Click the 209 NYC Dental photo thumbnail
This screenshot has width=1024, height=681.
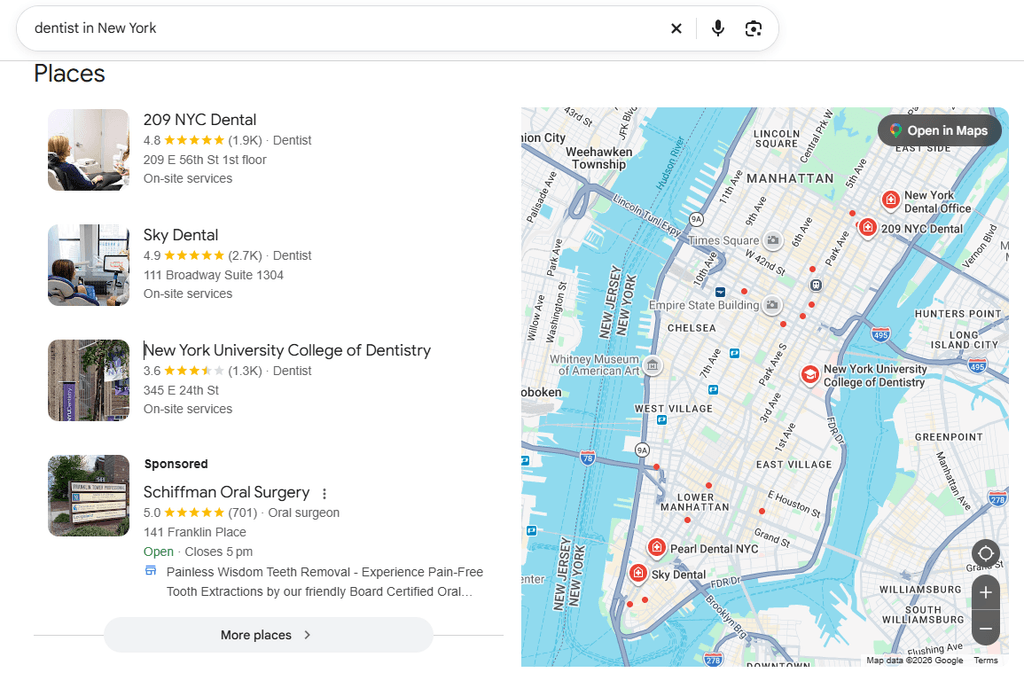89,150
